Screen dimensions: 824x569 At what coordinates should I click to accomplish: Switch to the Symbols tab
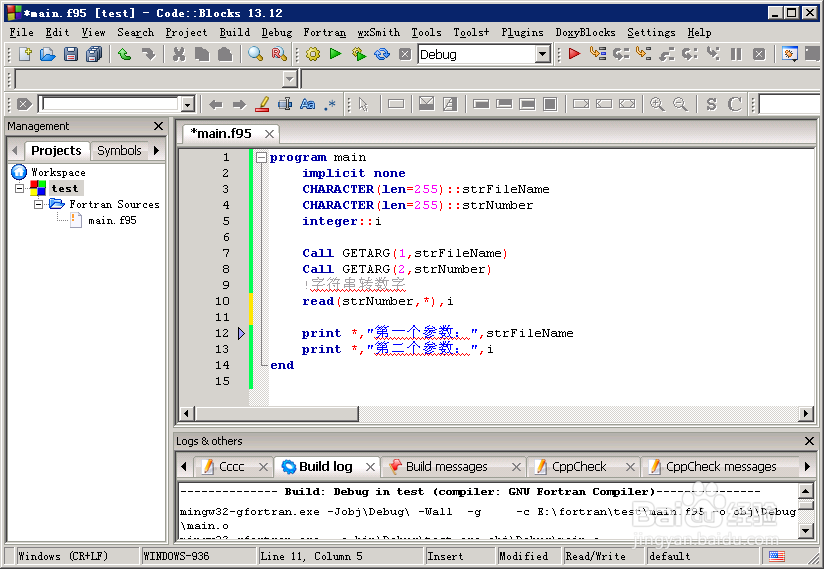click(119, 151)
